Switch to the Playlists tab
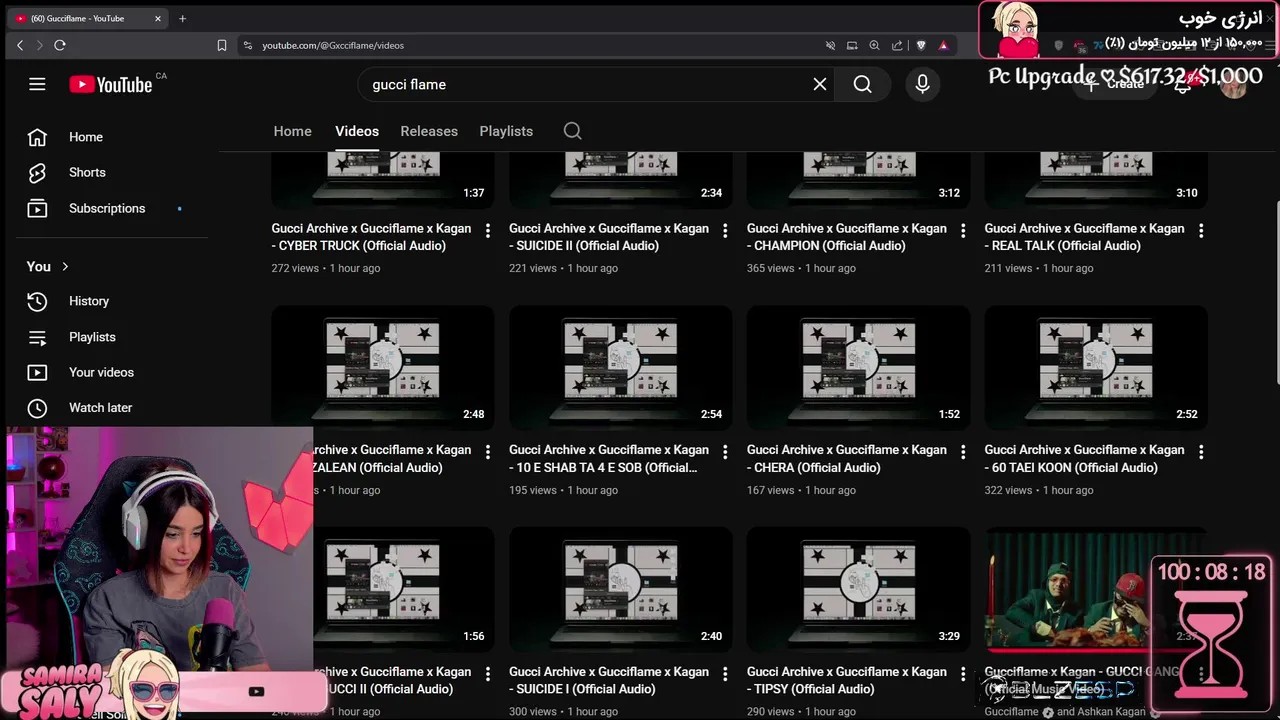 click(506, 131)
